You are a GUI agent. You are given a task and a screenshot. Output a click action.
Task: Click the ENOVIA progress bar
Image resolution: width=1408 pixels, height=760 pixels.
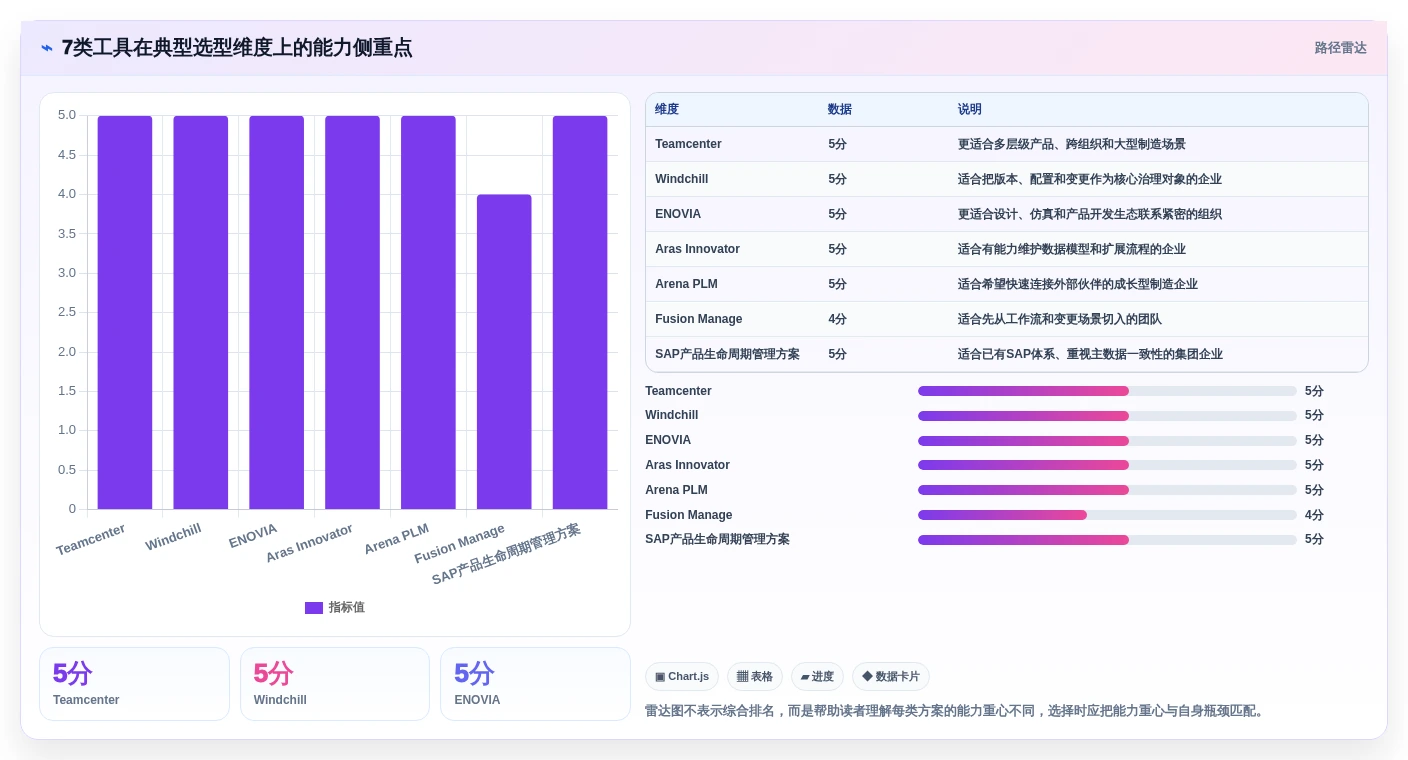[1107, 440]
